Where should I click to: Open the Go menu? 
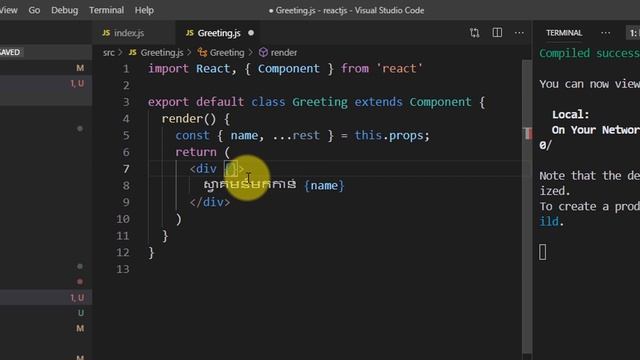click(x=34, y=10)
